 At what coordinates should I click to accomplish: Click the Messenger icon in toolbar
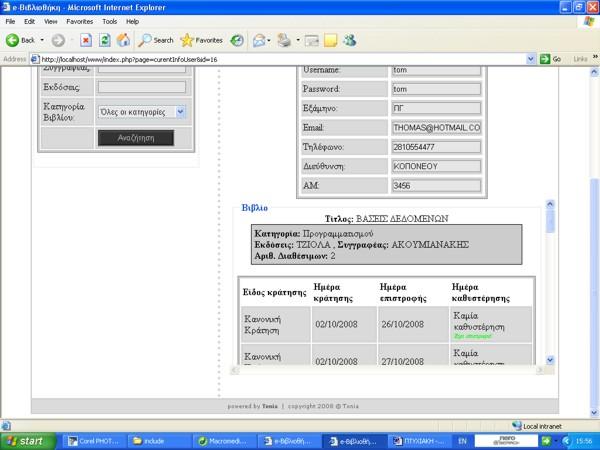pyautogui.click(x=349, y=40)
